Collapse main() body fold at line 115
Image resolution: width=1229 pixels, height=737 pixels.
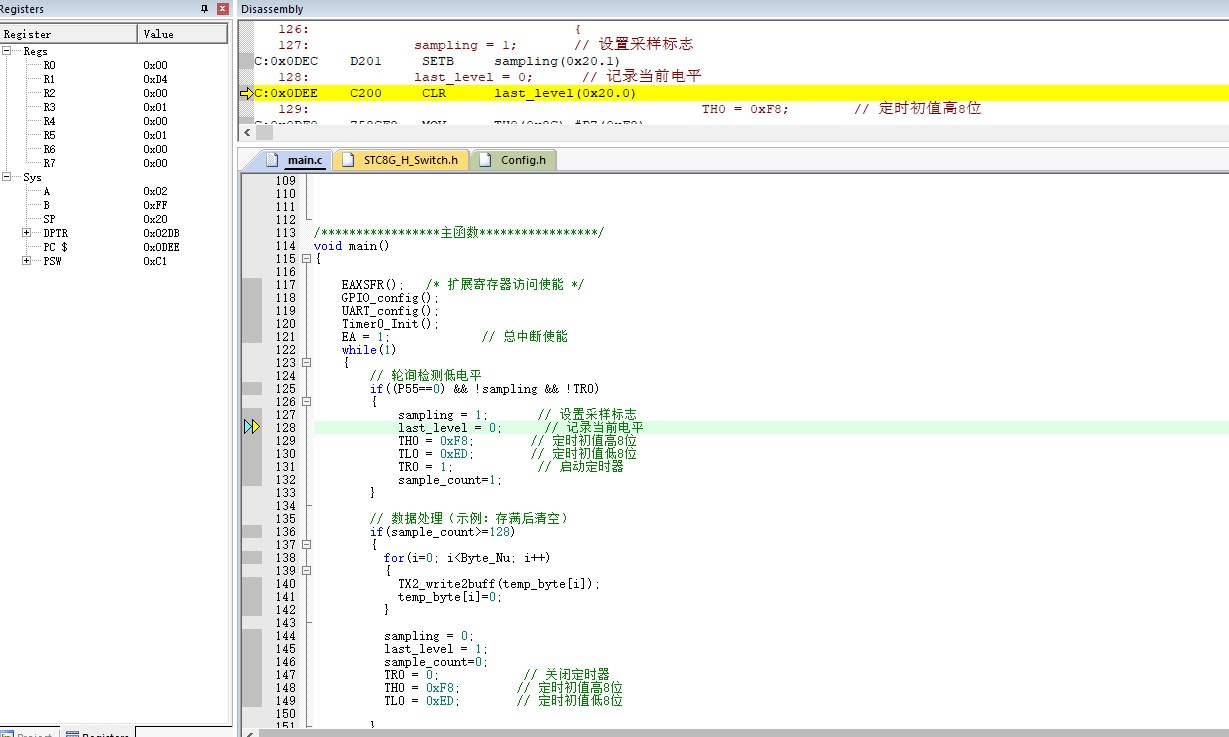(306, 259)
